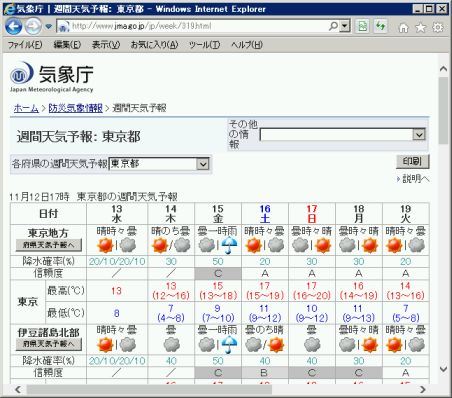452x398 pixels.
Task: Toggle the compatibility view page icon
Action: (x=363, y=26)
